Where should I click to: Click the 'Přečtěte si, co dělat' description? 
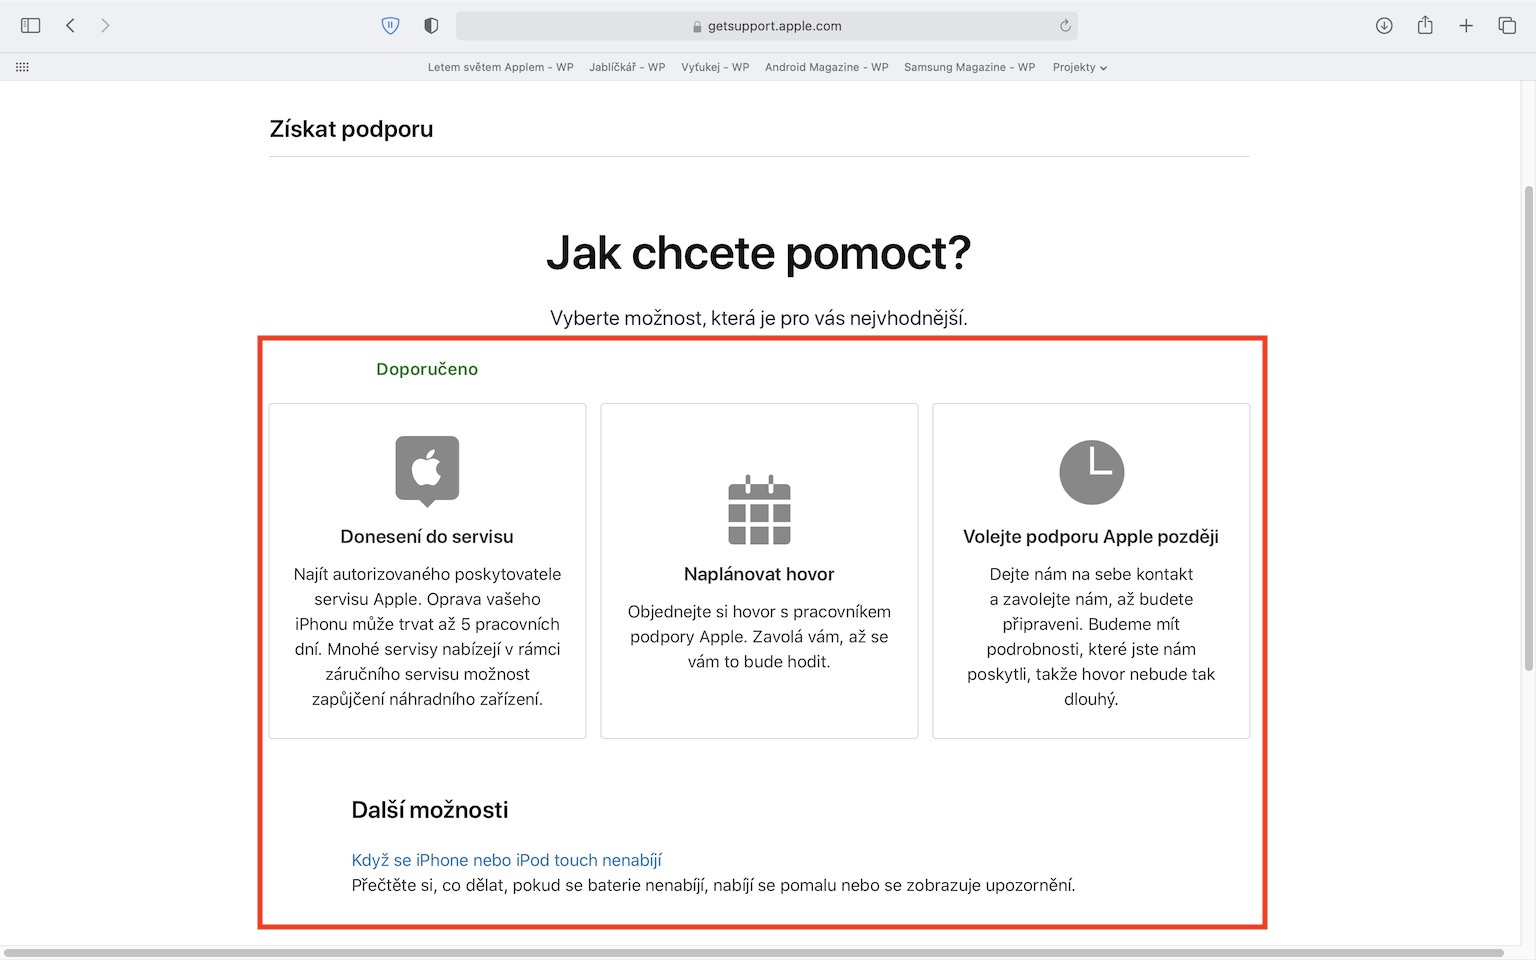[x=713, y=885]
